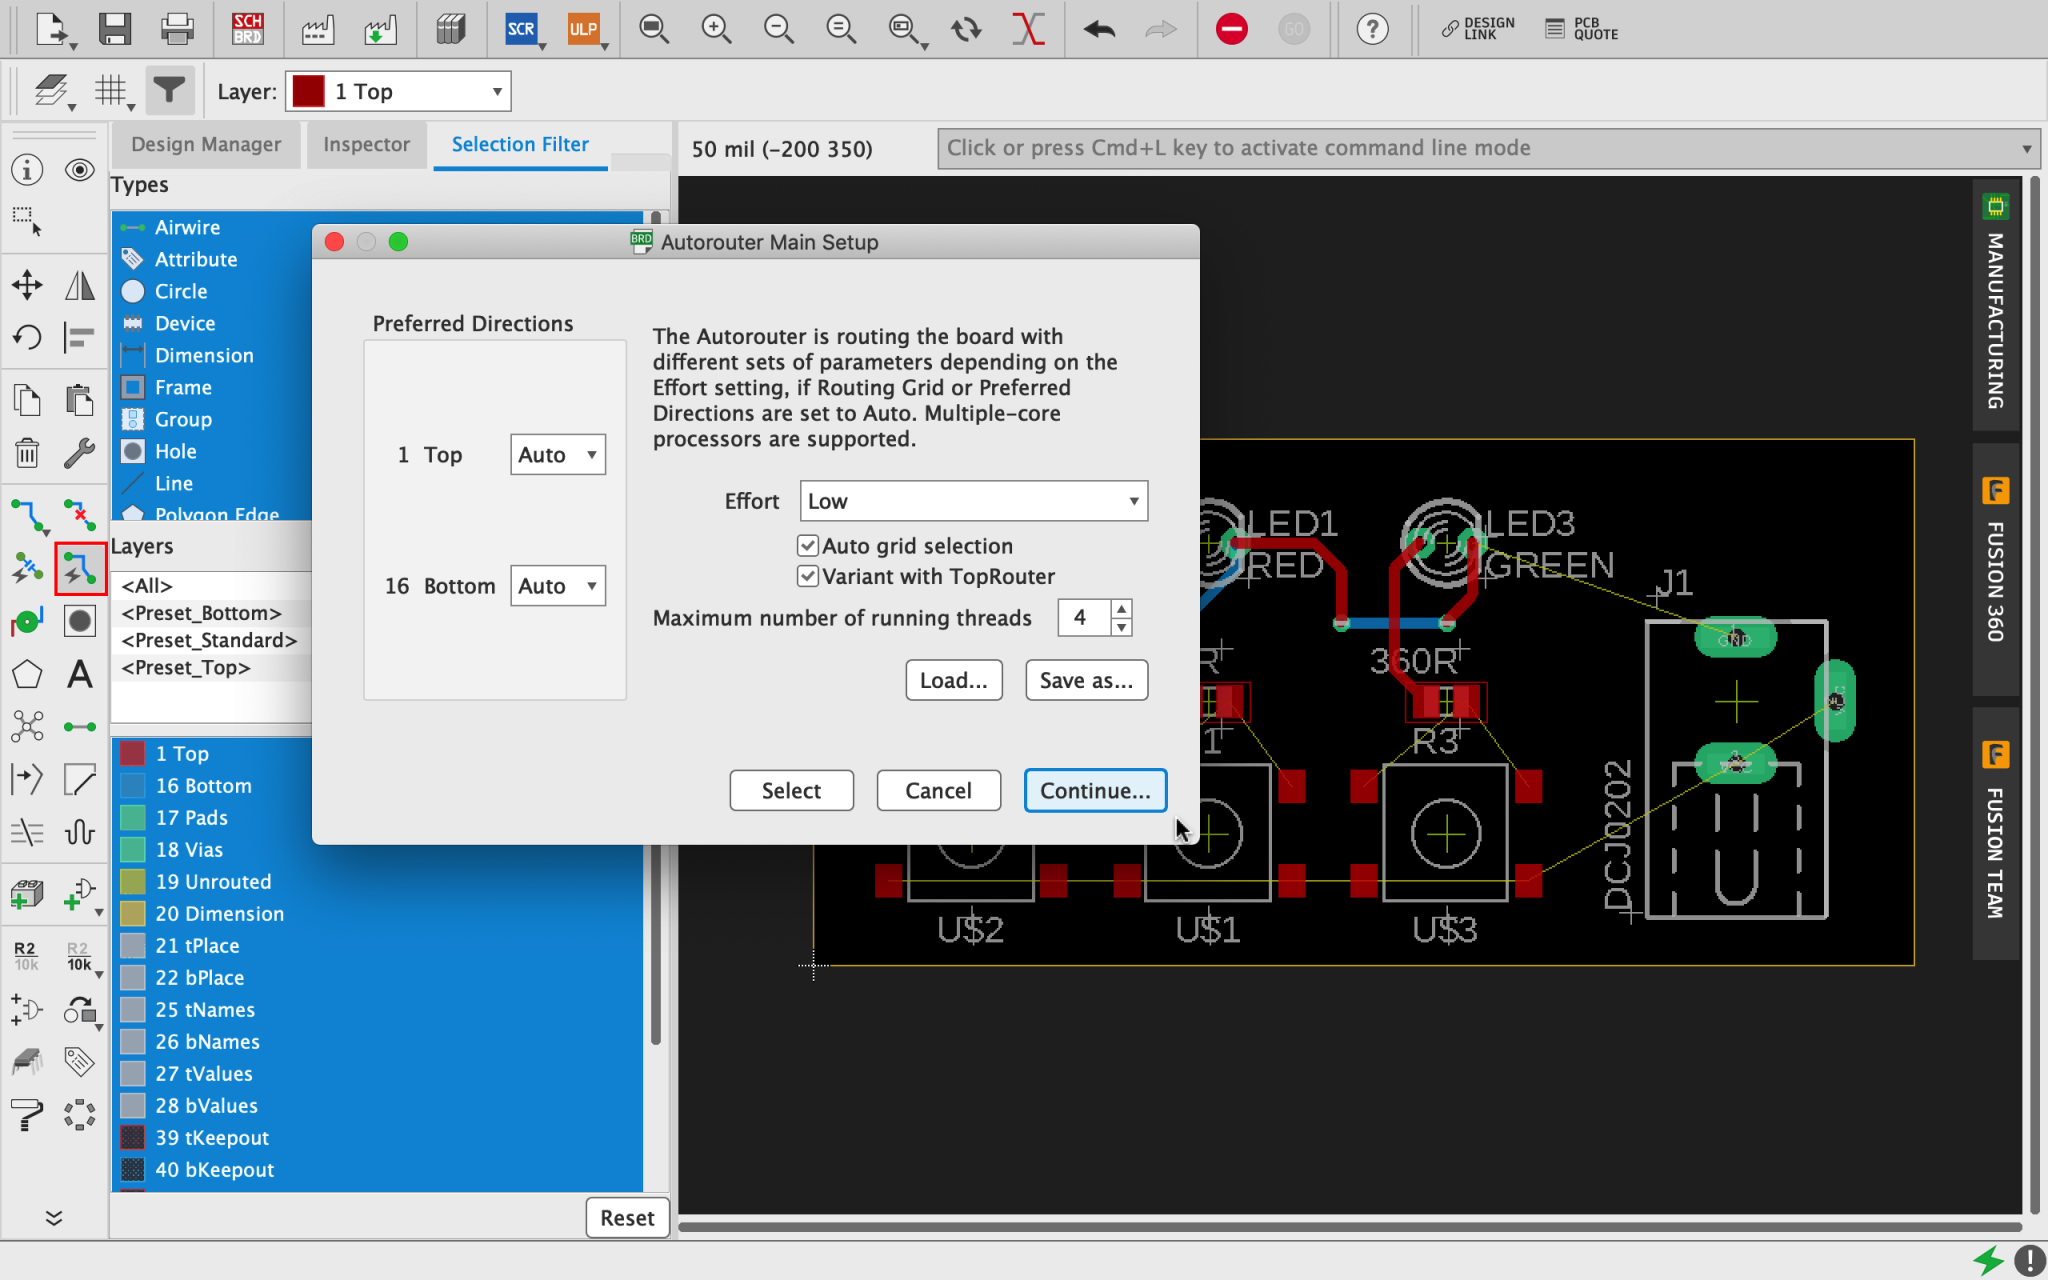Disable Variant with TopRouter

(808, 576)
